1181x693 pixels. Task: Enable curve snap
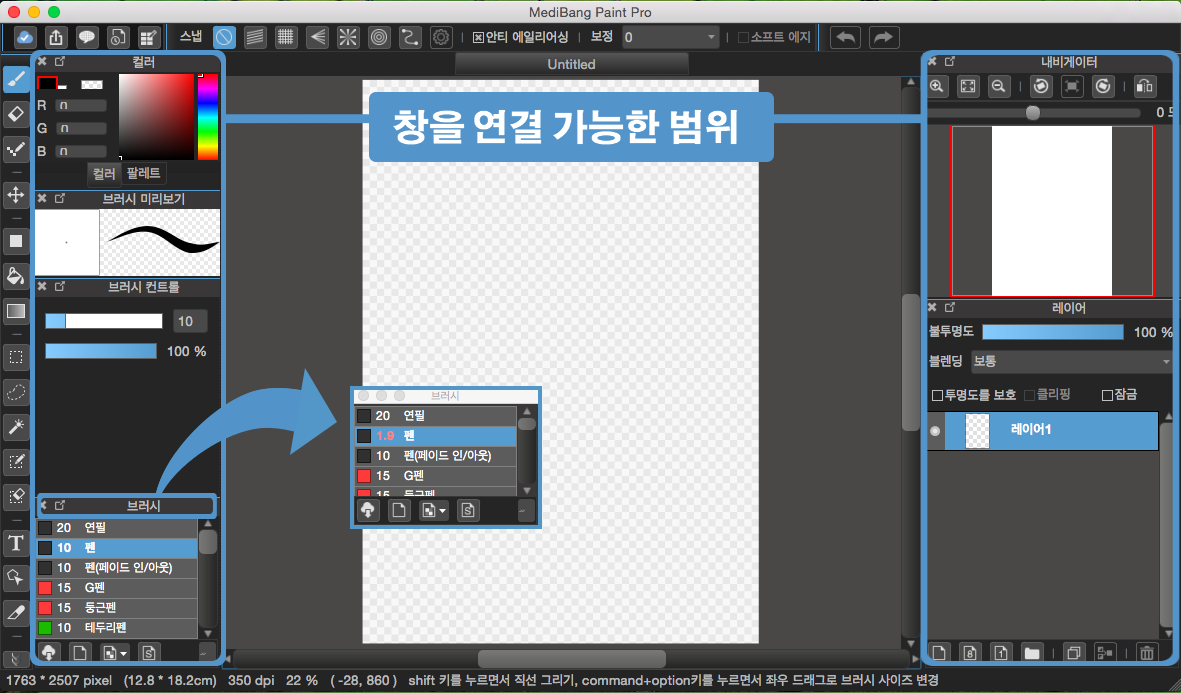tap(410, 37)
